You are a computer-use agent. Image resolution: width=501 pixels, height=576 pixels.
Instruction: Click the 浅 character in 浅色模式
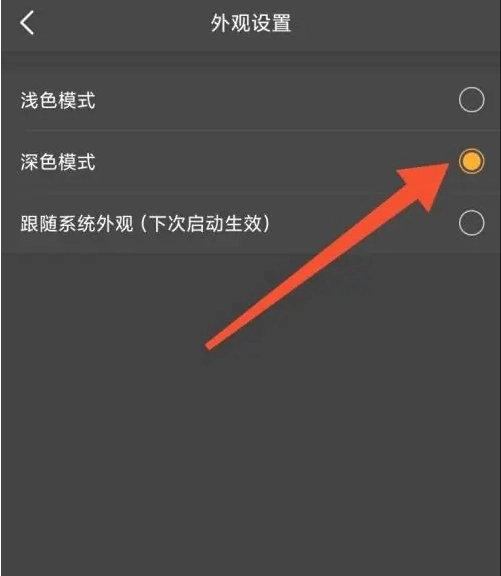coord(29,100)
